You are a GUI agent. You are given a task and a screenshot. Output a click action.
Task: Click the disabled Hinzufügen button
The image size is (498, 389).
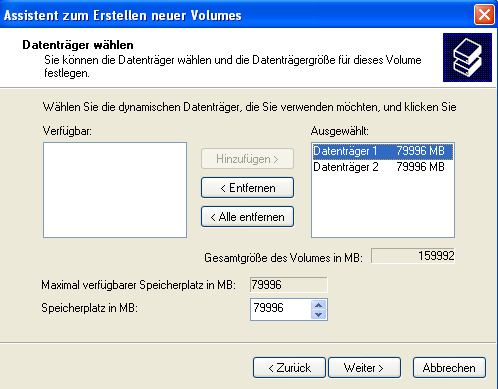point(247,159)
